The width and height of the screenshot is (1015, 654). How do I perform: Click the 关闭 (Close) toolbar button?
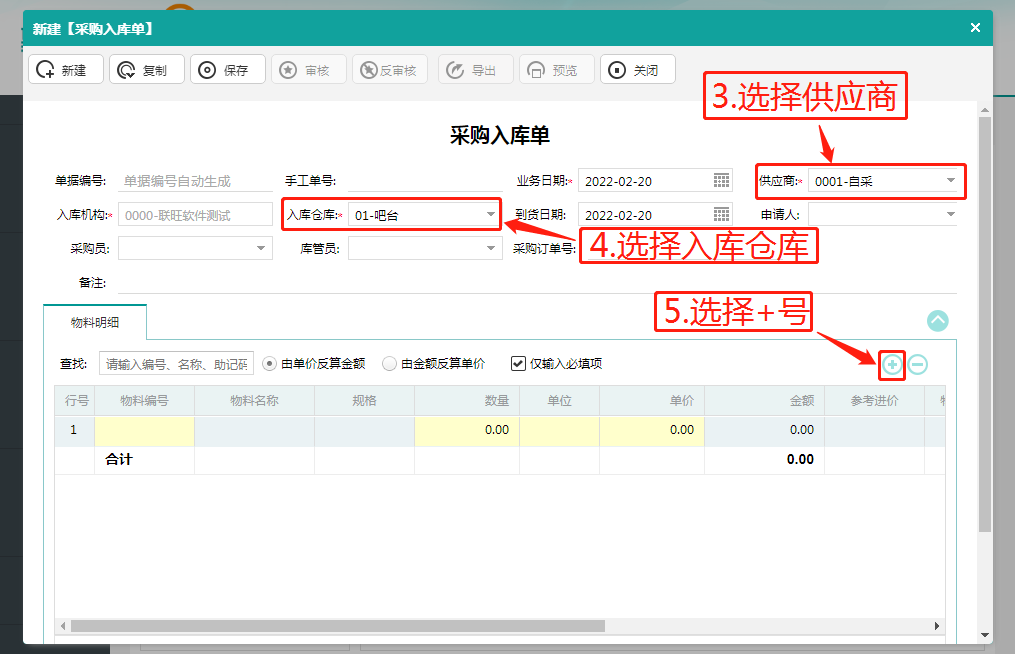638,70
